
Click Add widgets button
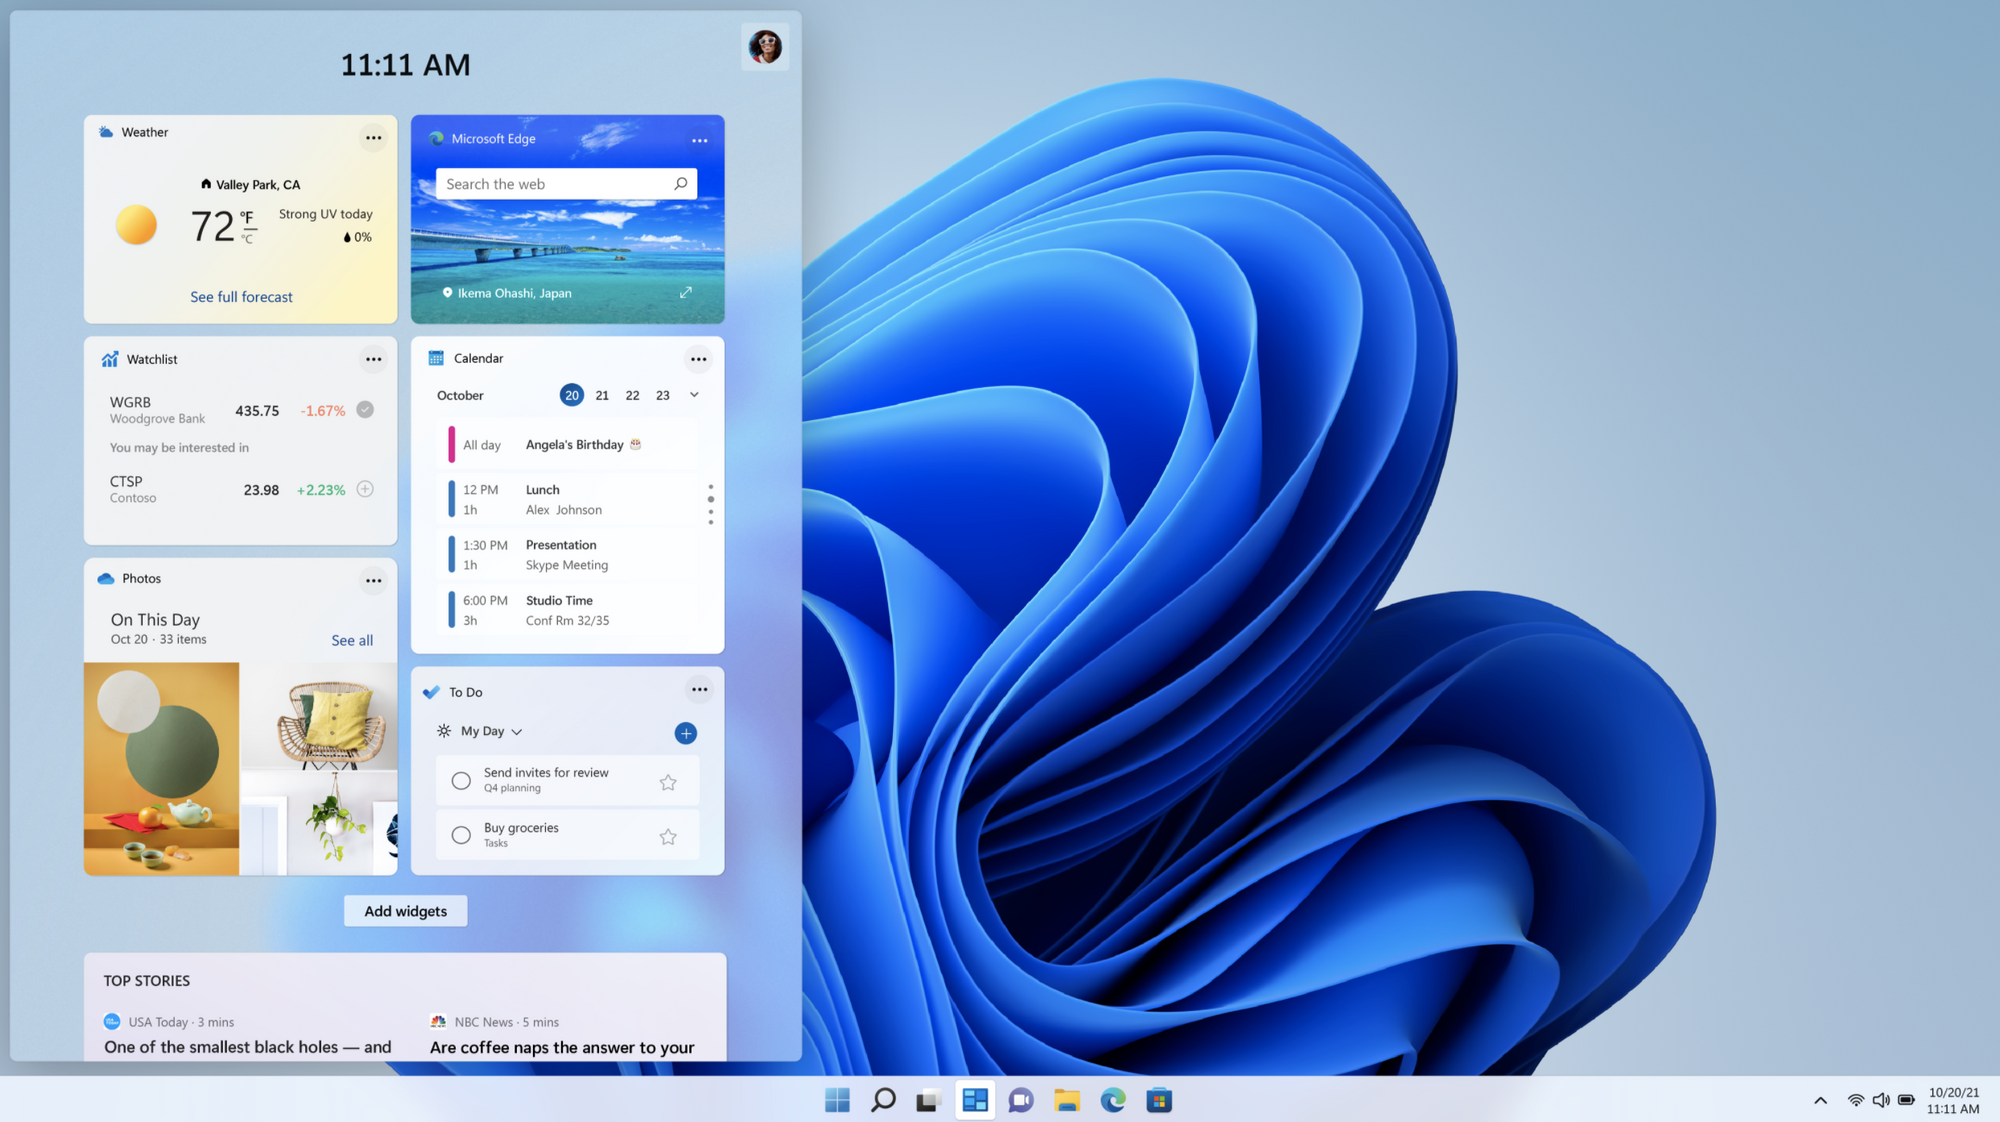(405, 909)
